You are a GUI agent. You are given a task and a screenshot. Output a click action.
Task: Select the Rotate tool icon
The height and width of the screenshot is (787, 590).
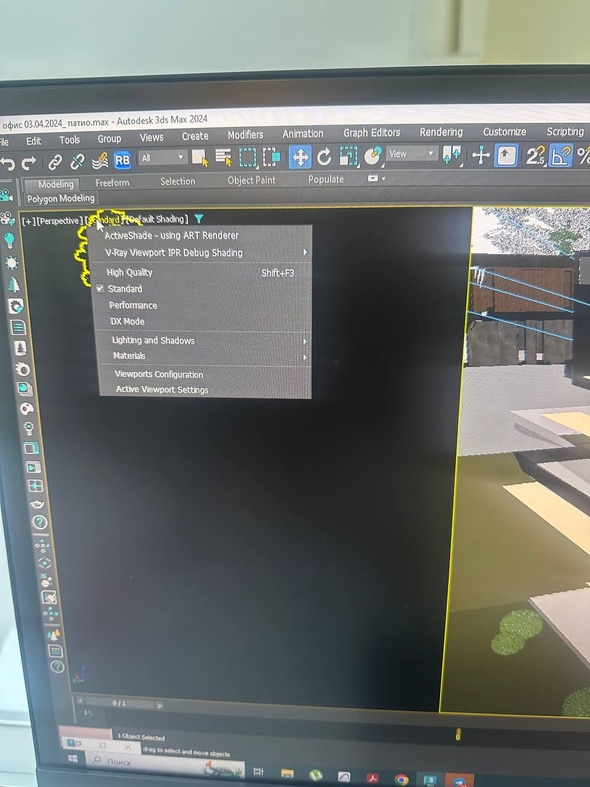[x=324, y=157]
